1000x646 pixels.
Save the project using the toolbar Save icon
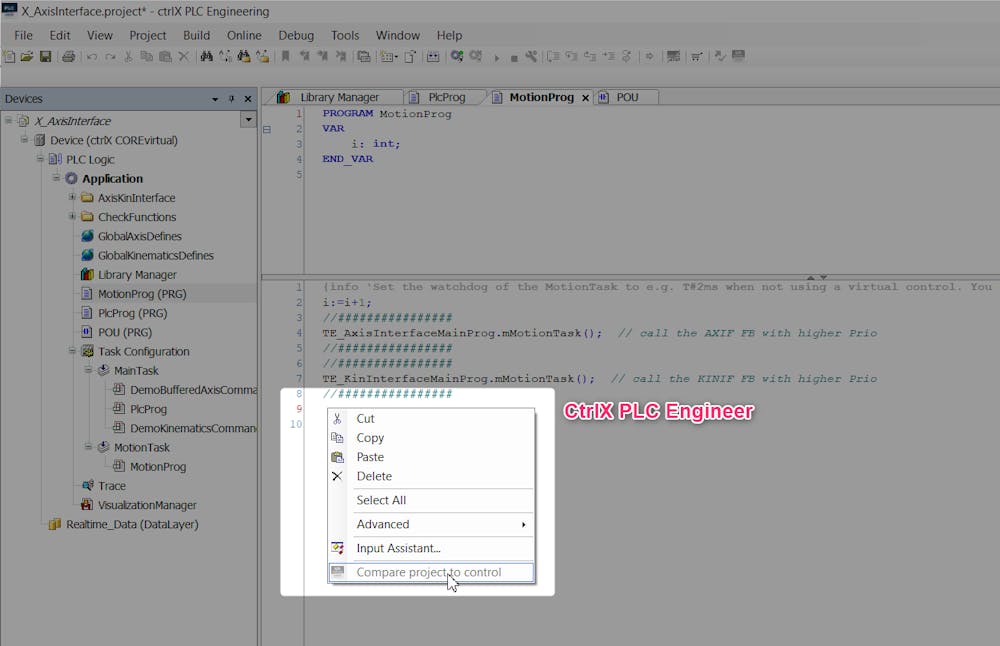45,57
